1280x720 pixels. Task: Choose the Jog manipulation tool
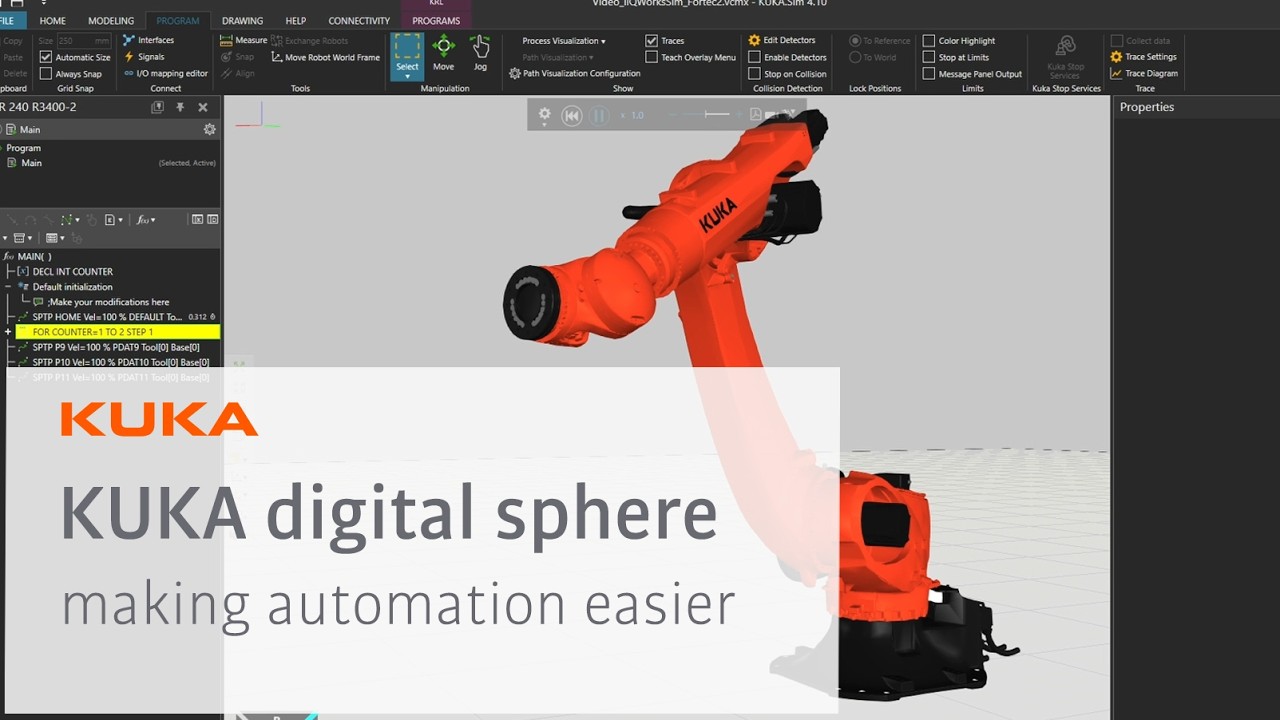click(x=480, y=54)
